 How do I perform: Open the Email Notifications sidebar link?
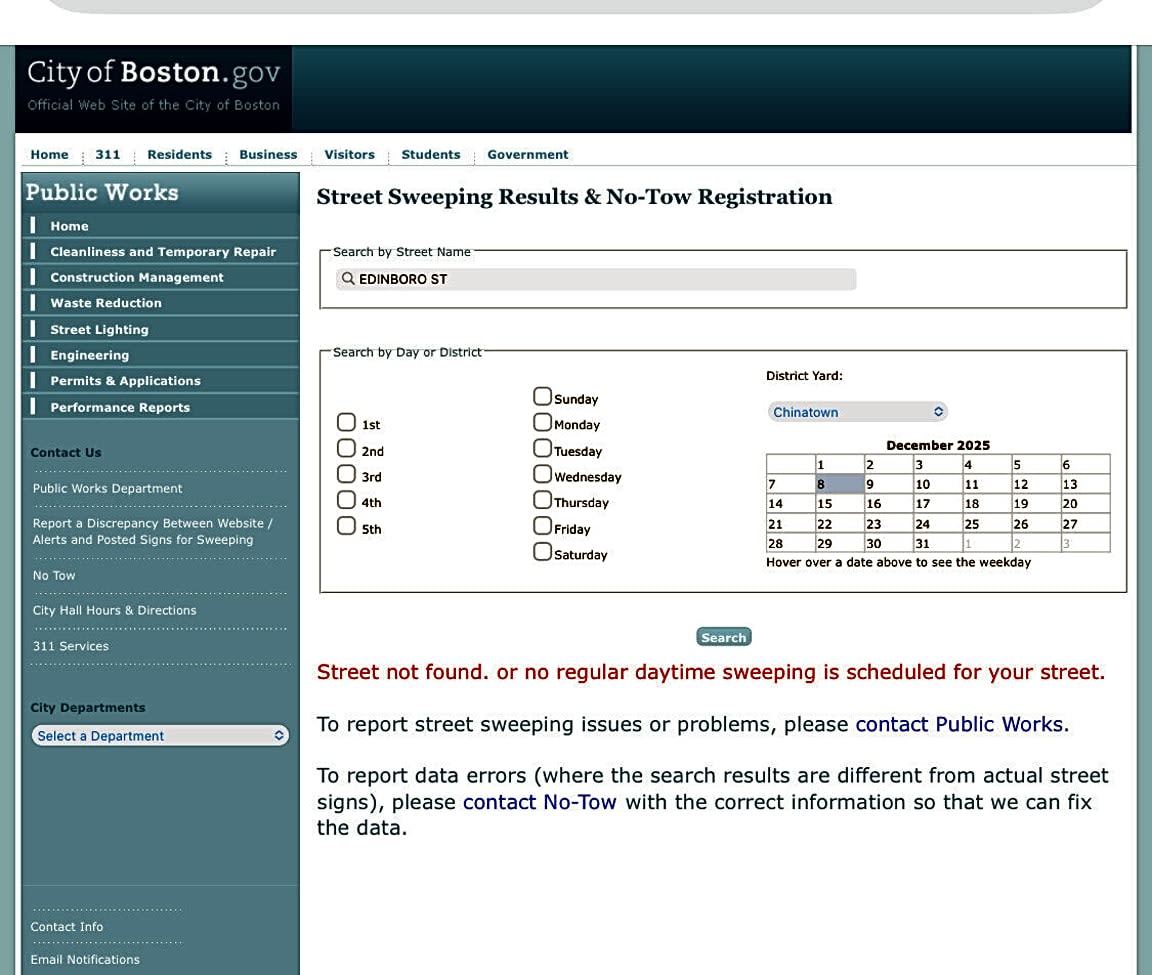coord(85,960)
